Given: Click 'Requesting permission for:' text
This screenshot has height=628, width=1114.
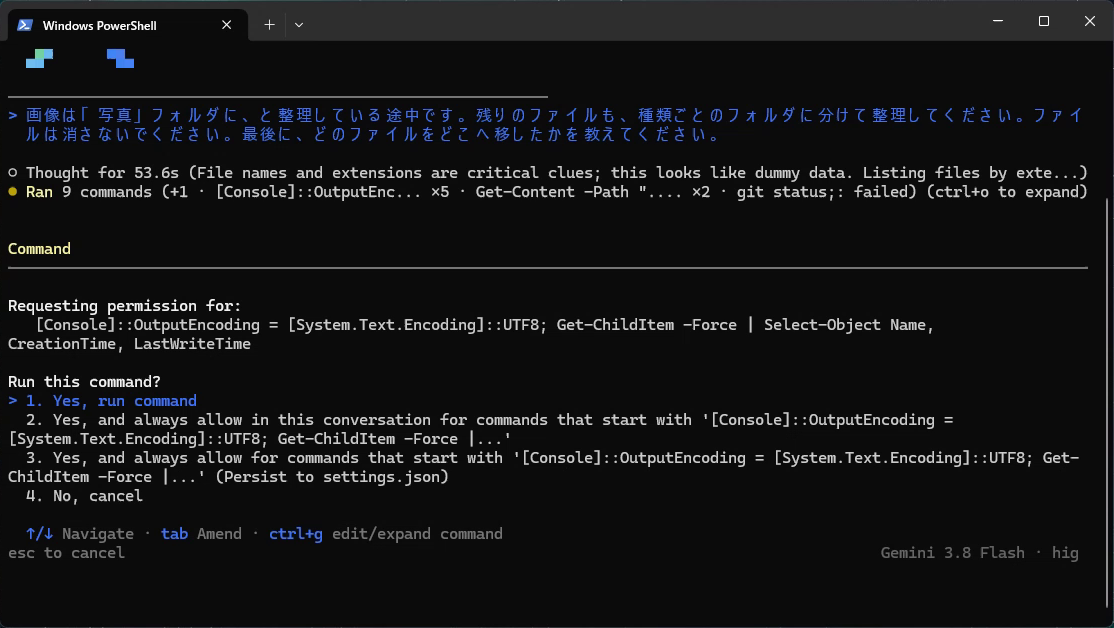Looking at the screenshot, I should [x=124, y=305].
